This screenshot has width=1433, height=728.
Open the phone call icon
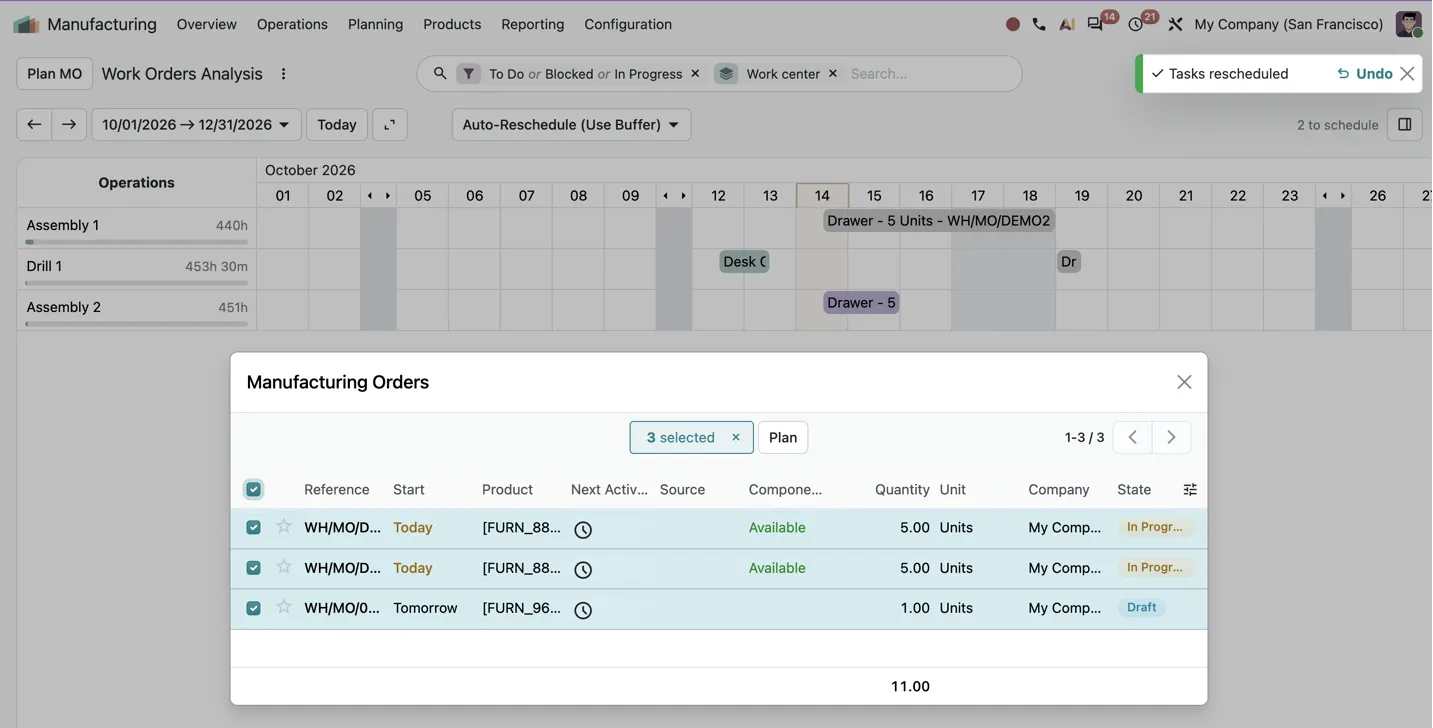tap(1039, 24)
